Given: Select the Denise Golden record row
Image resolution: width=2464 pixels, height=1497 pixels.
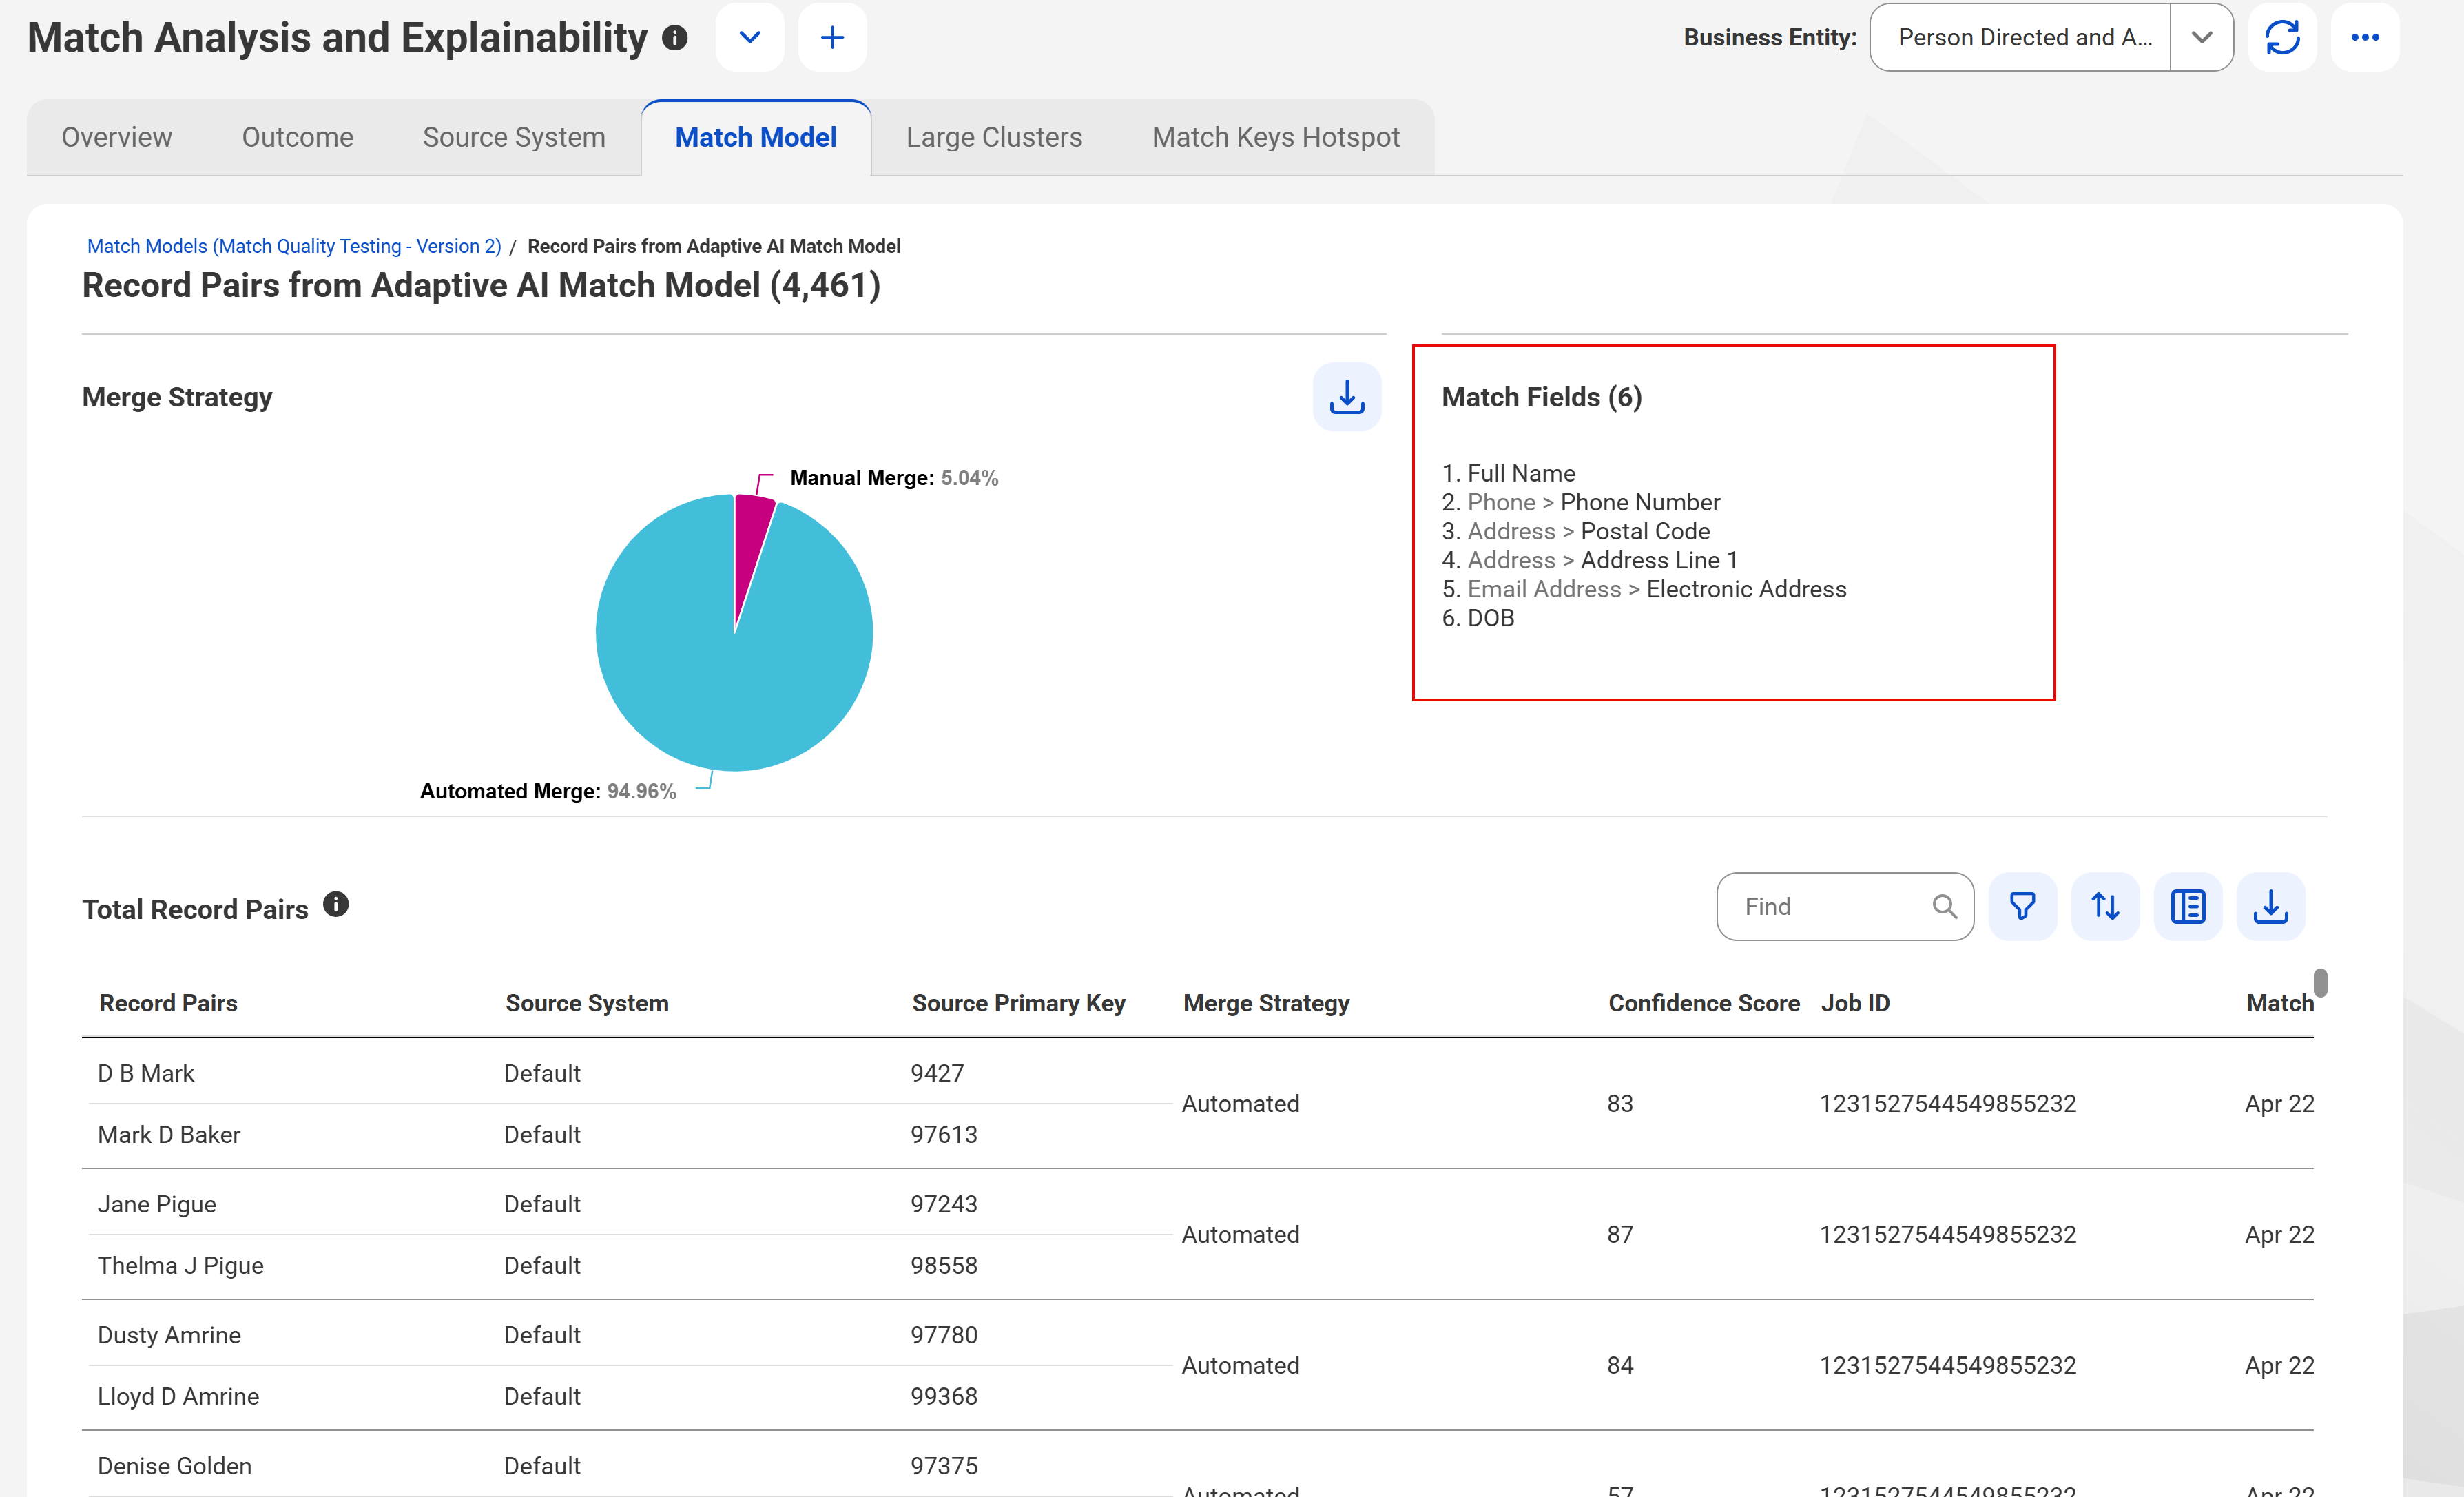Looking at the screenshot, I should click(x=630, y=1466).
